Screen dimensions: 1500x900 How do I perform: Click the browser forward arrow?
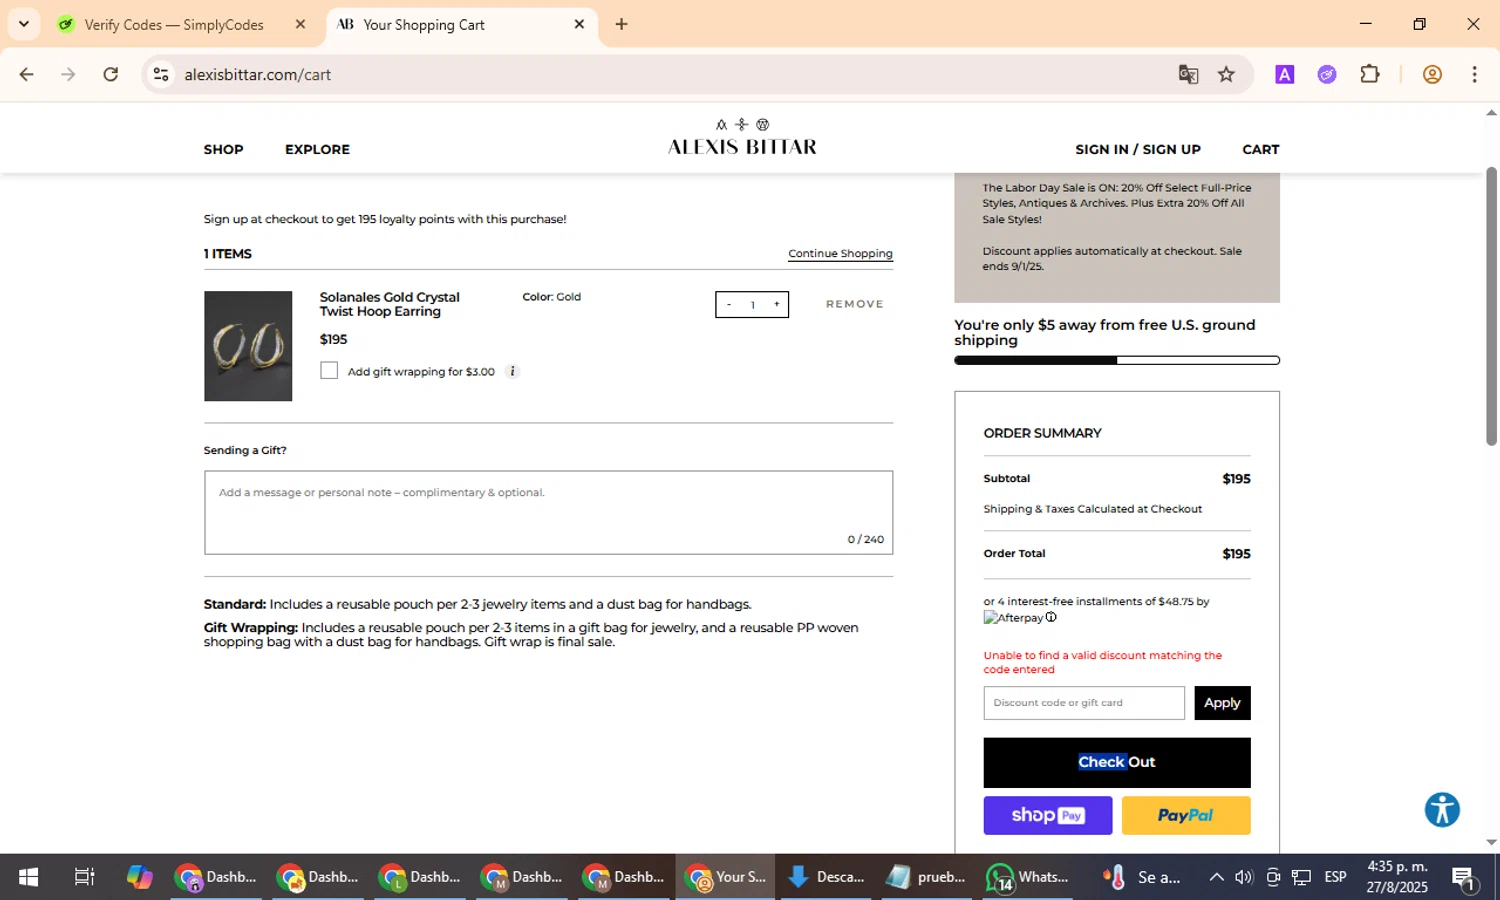tap(68, 74)
